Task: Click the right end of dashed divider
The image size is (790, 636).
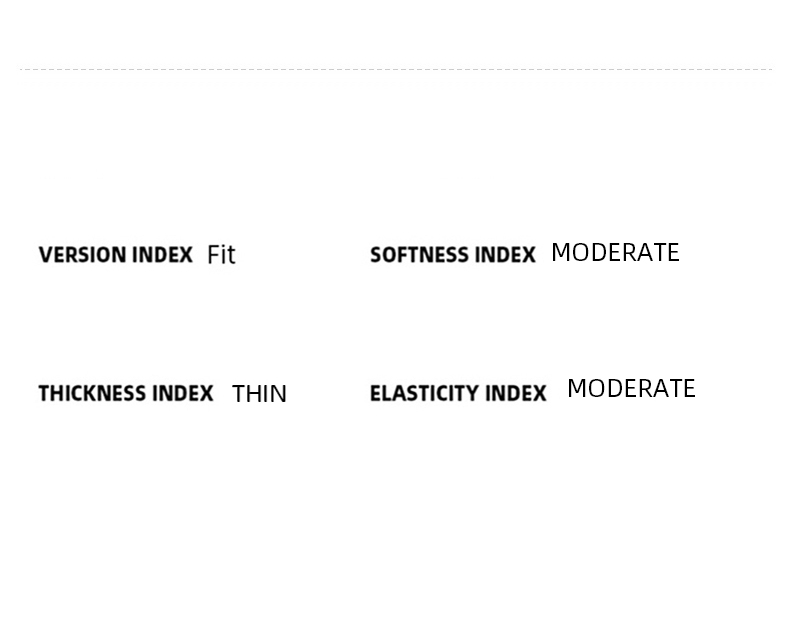Action: click(x=769, y=69)
